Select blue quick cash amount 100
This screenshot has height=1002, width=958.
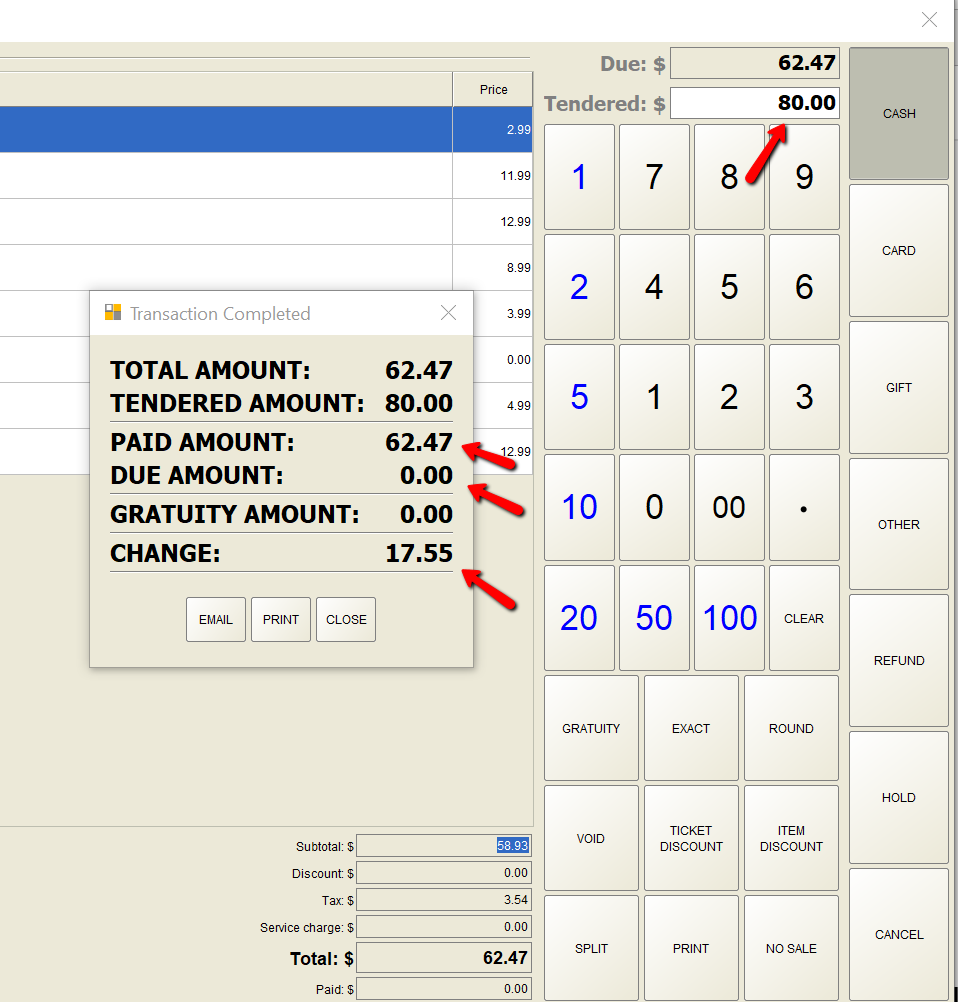coord(729,618)
